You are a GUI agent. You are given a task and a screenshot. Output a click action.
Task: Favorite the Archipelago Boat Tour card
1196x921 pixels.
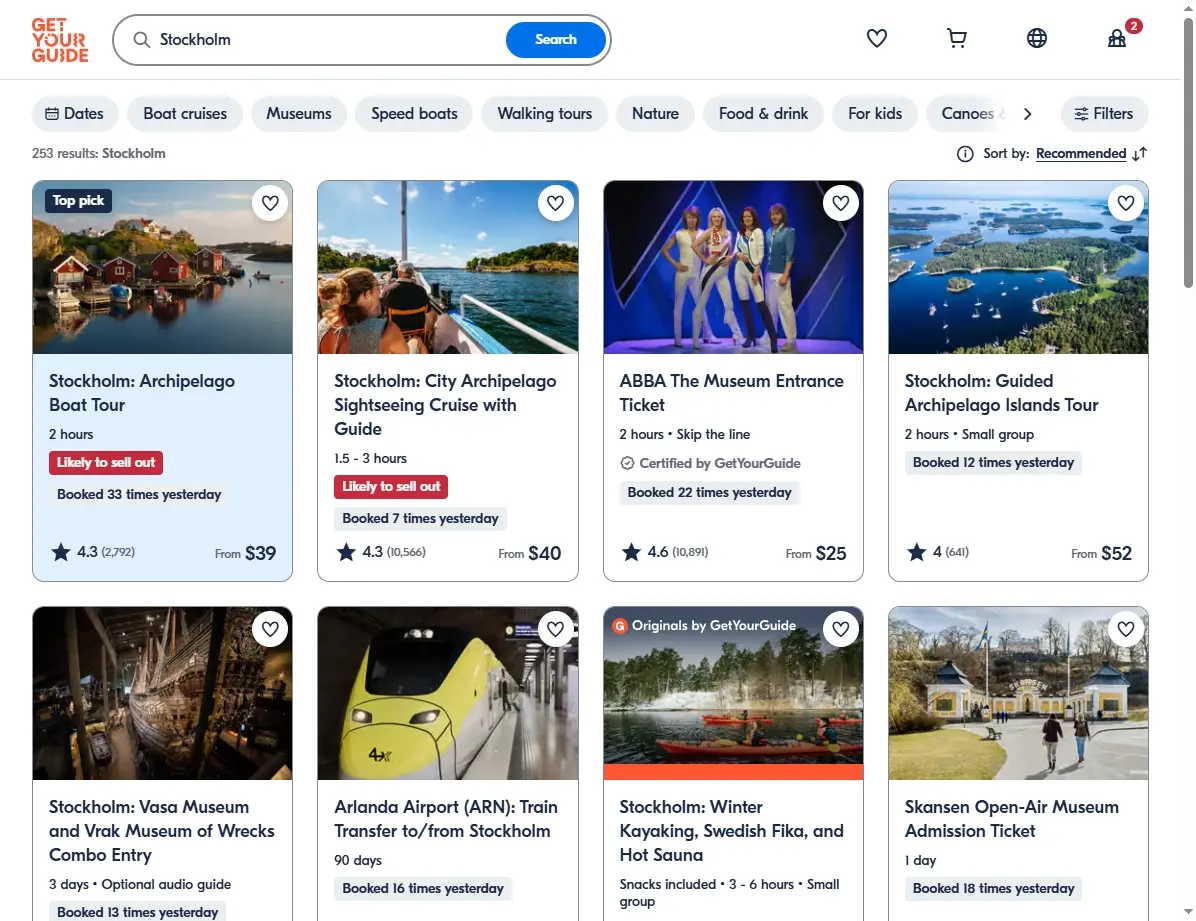[x=270, y=203]
